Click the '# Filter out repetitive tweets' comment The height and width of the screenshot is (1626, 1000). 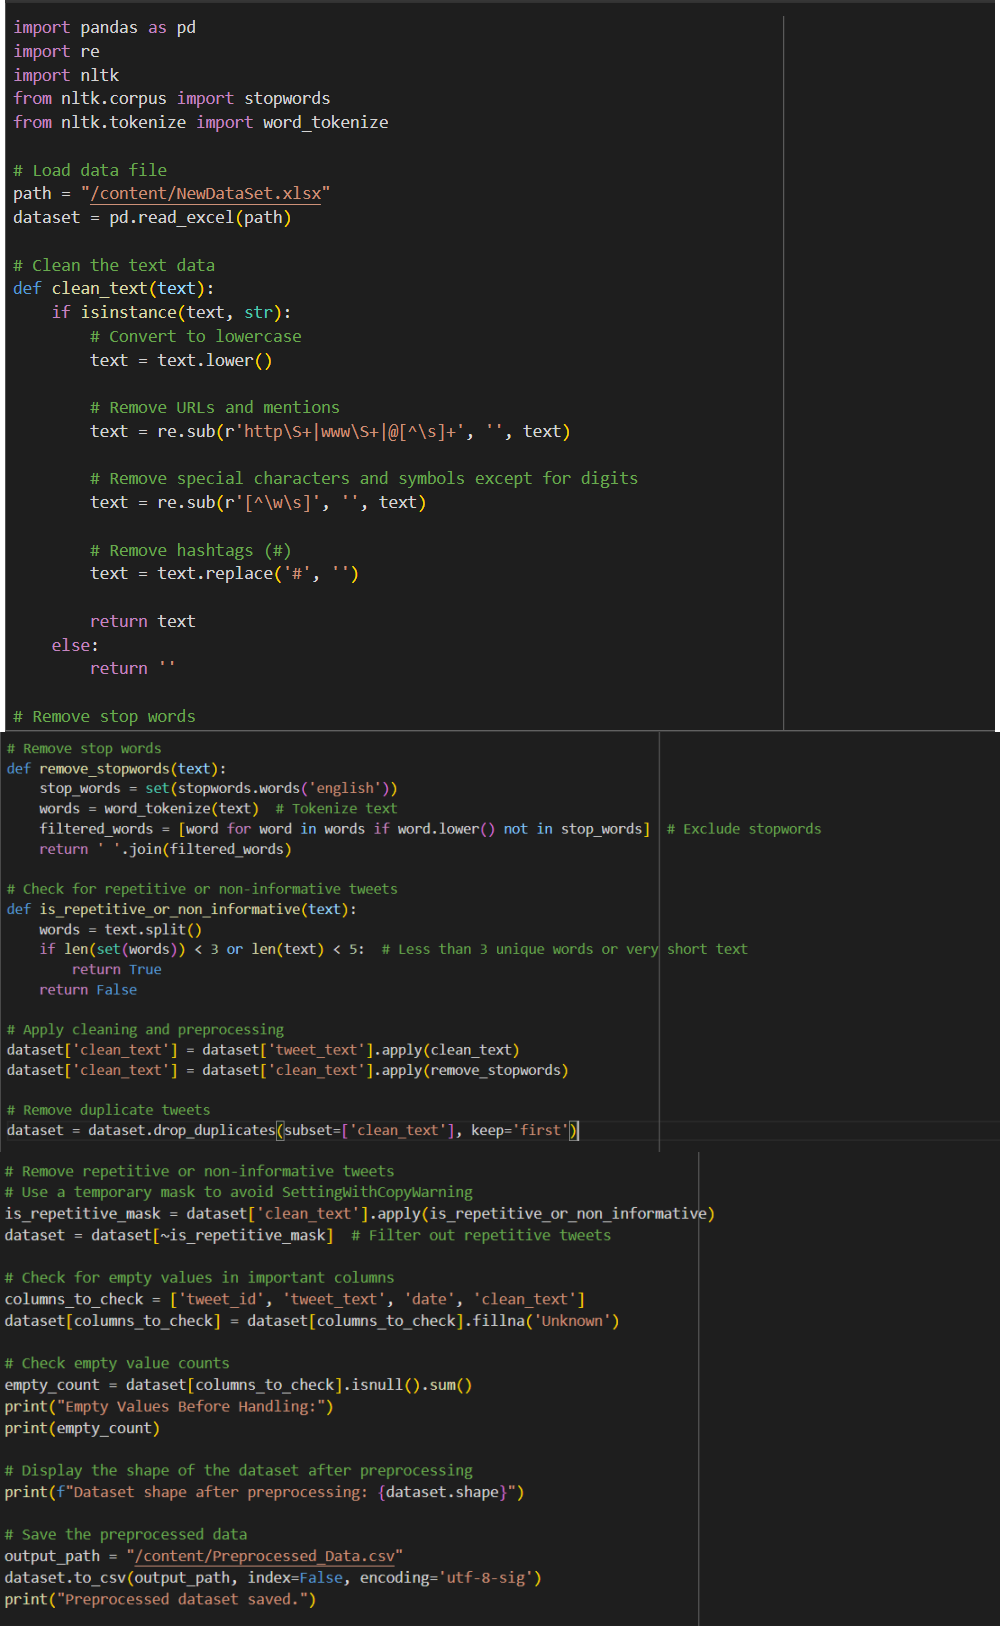[481, 1236]
